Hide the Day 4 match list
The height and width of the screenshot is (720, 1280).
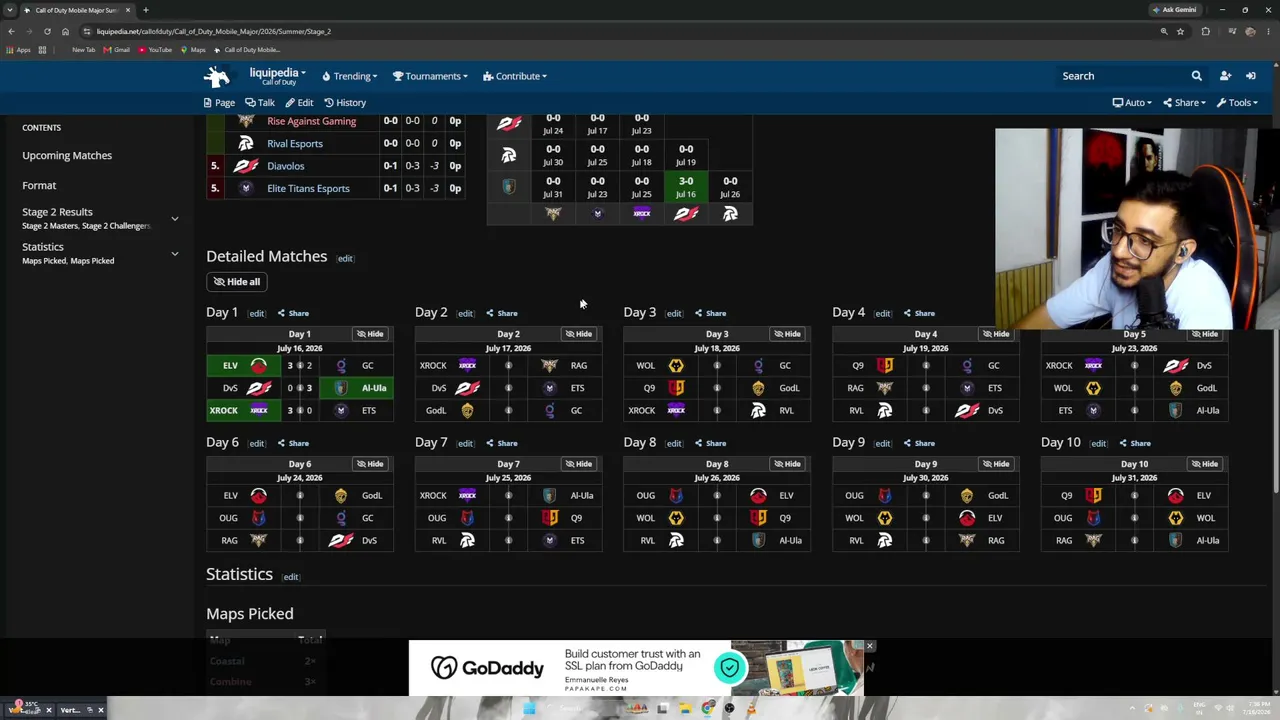[x=997, y=334]
